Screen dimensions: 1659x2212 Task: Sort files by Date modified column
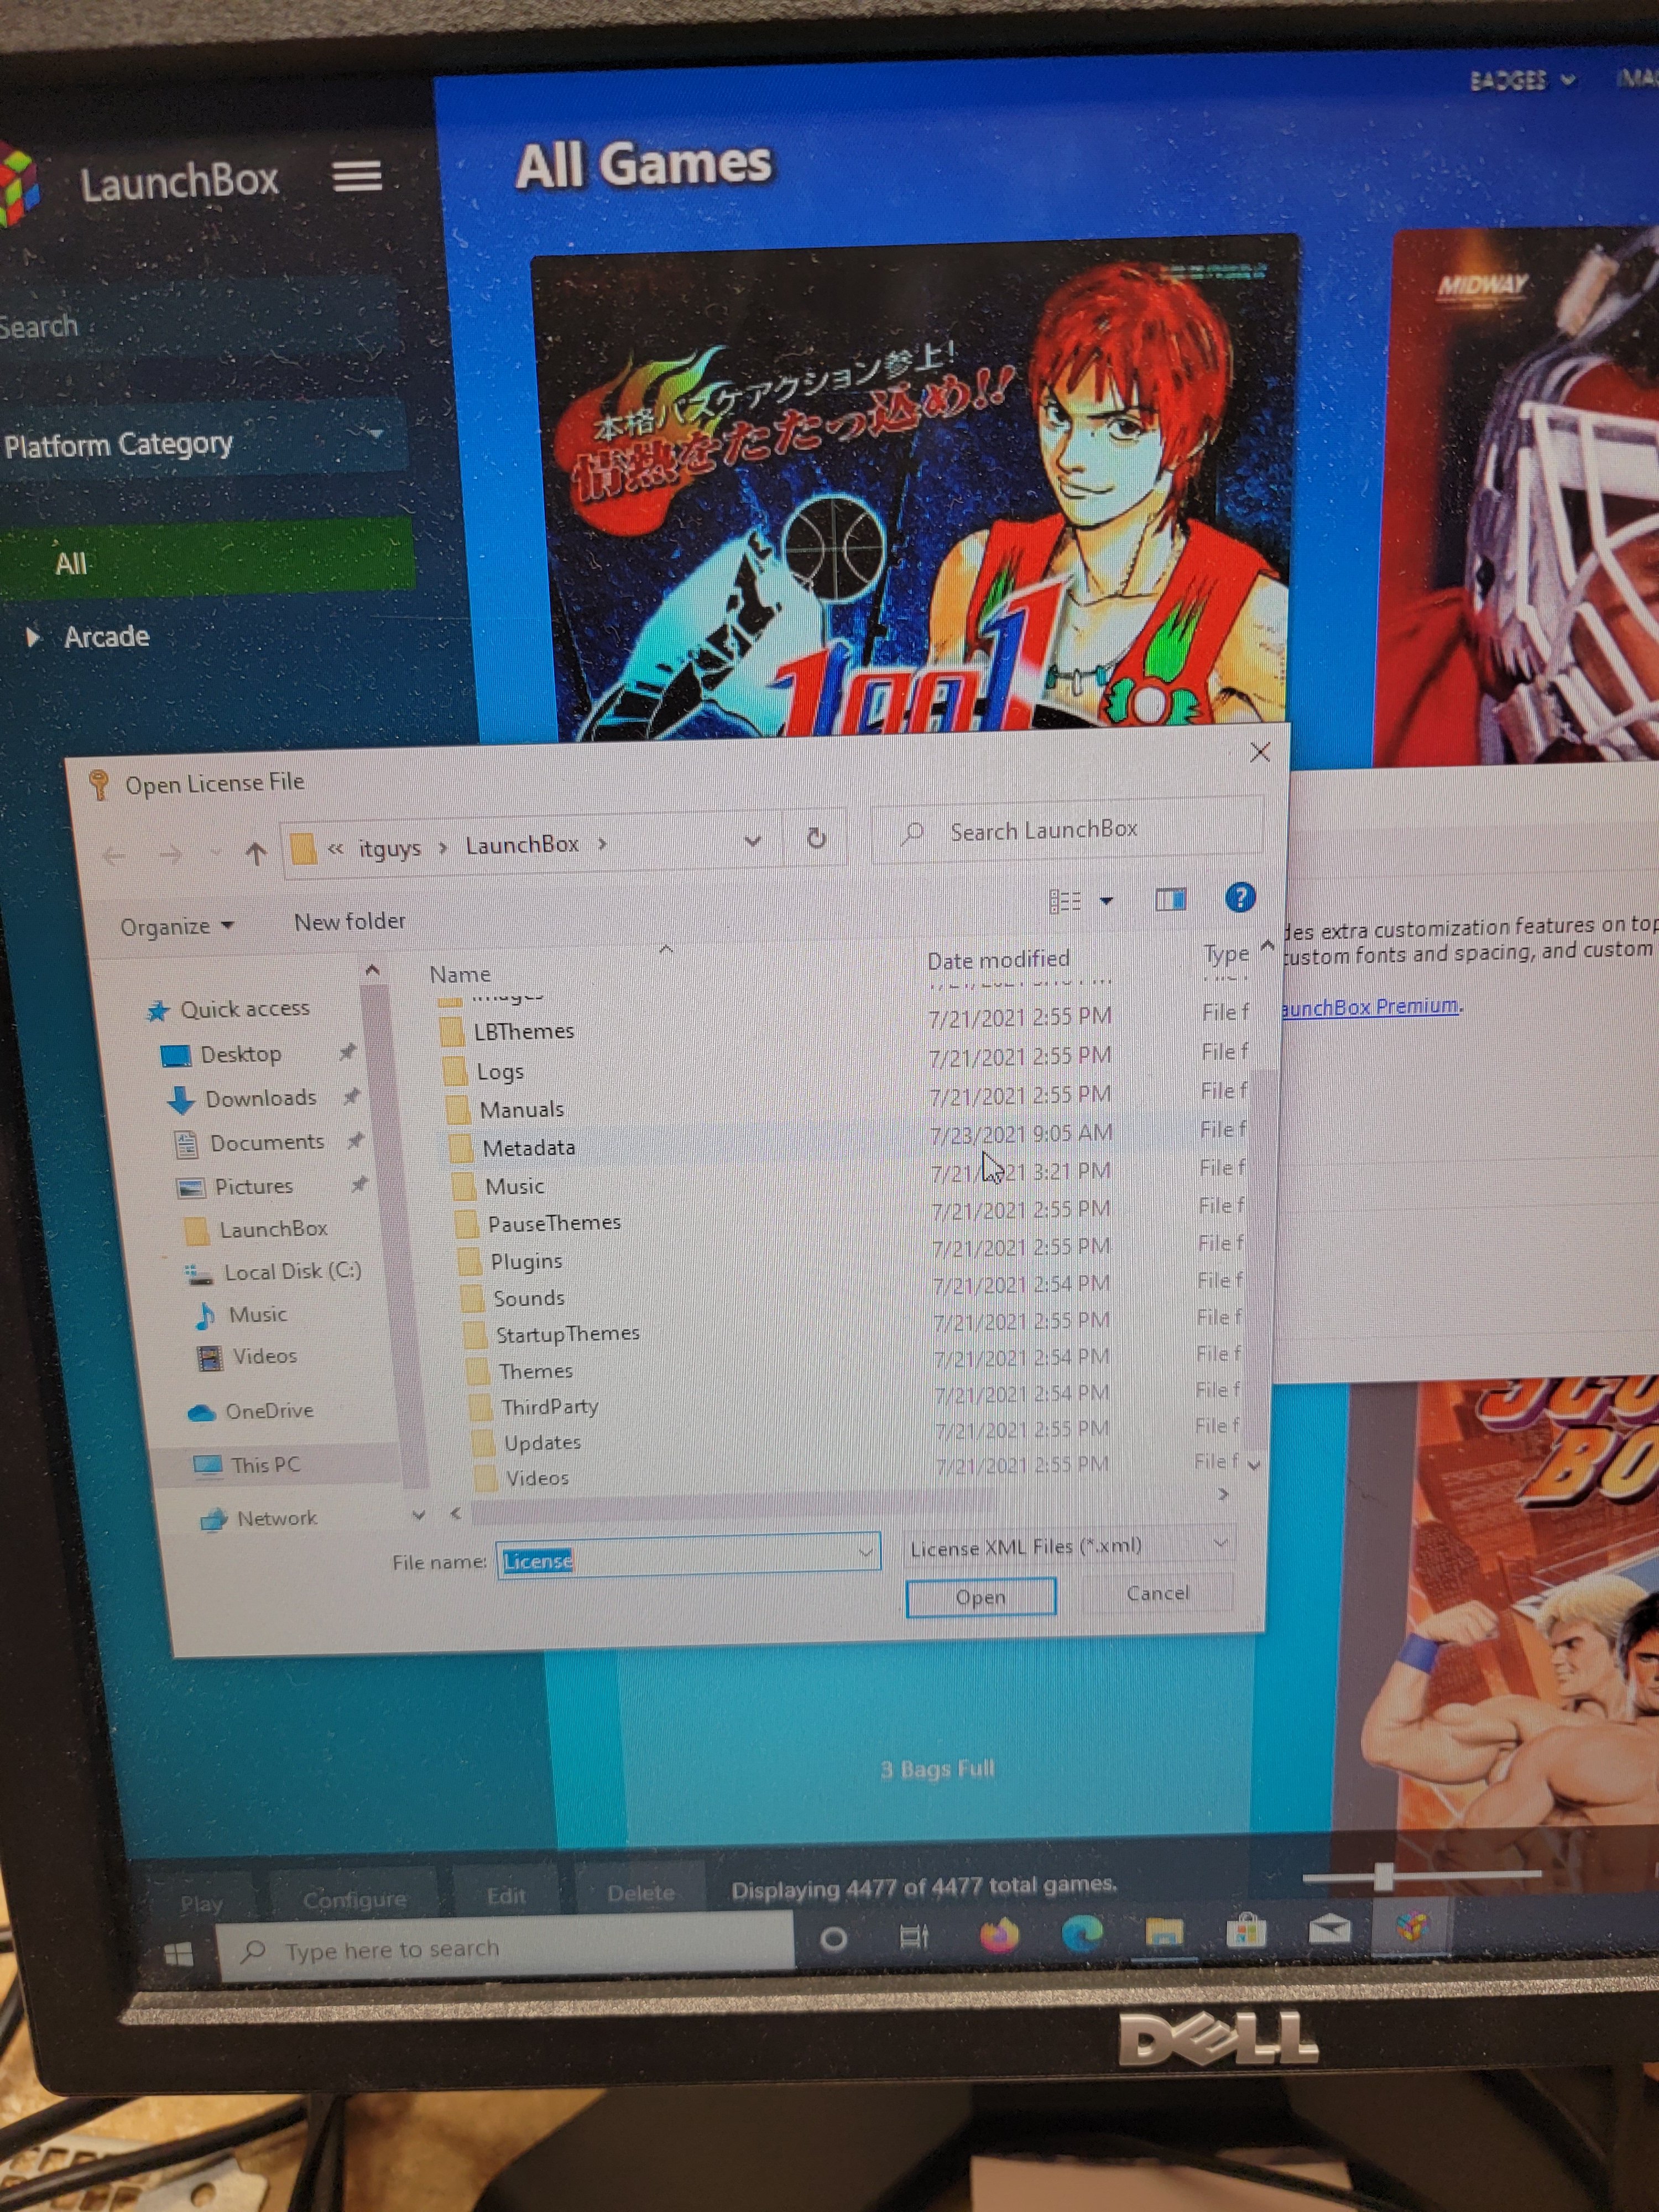click(x=998, y=959)
